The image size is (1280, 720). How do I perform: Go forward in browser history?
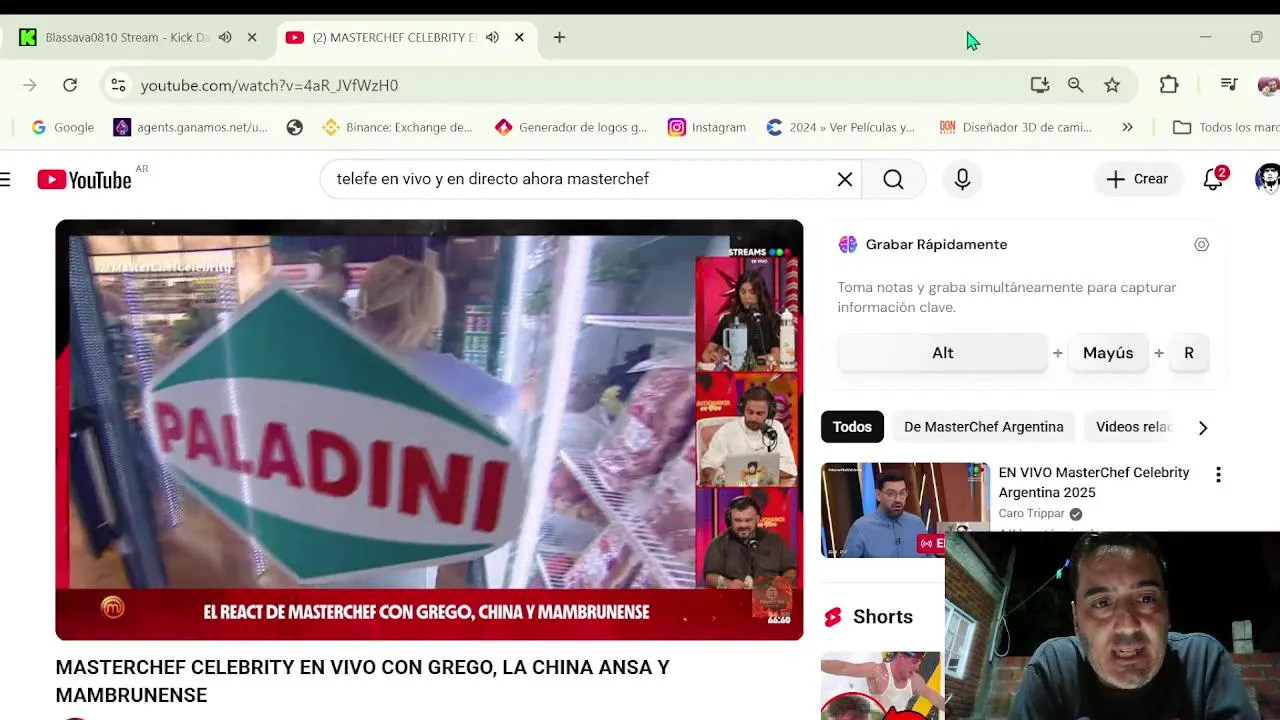coord(30,85)
